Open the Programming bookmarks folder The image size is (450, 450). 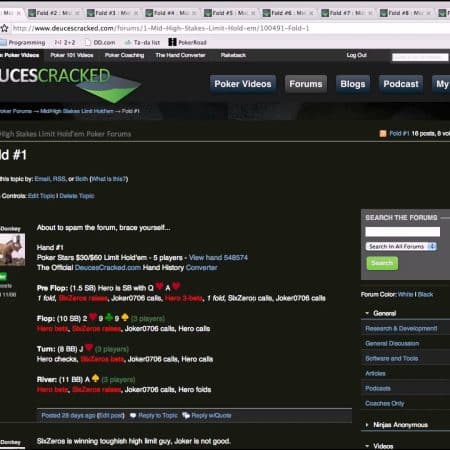point(23,43)
